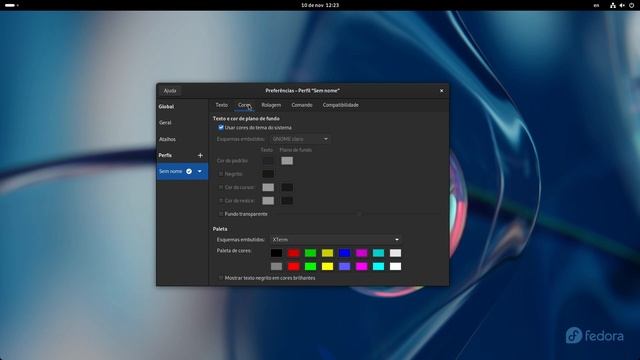Image resolution: width=640 pixels, height=360 pixels.
Task: Click the default profile checkmark on Sem nome
Action: pos(189,171)
